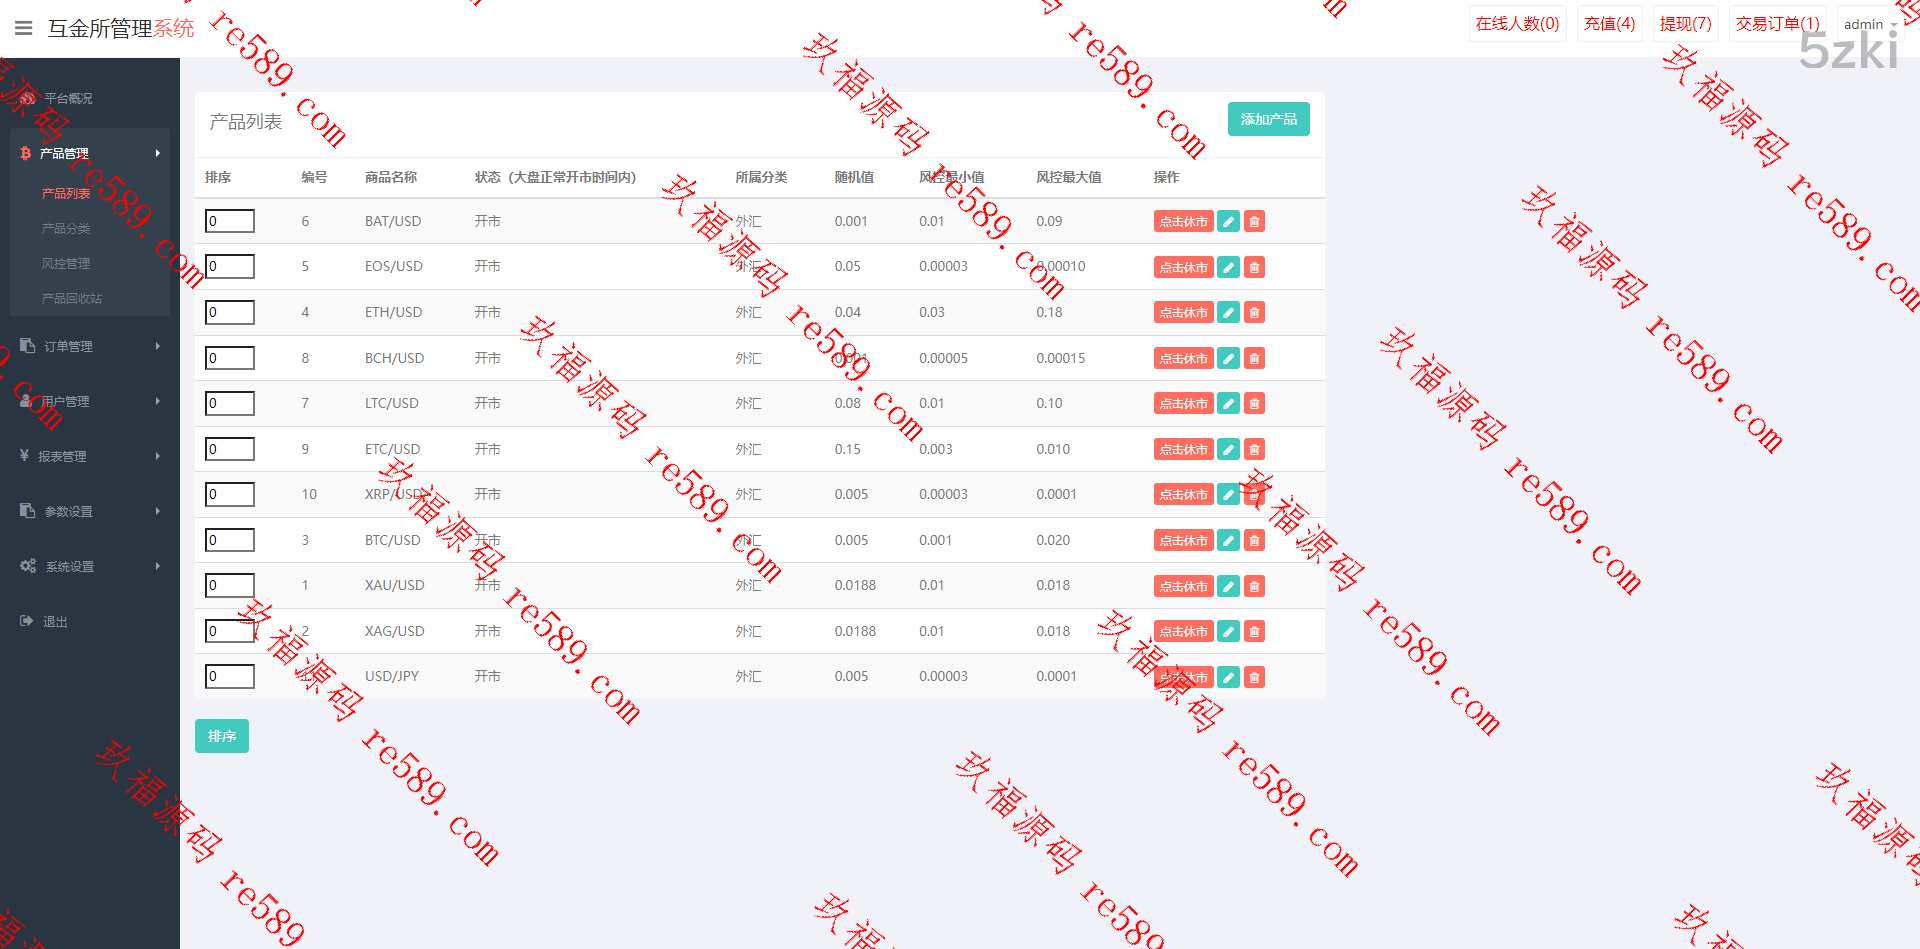Screen dimensions: 1920x949
Task: Expand the 用户管理 sidebar section
Action: click(x=88, y=401)
